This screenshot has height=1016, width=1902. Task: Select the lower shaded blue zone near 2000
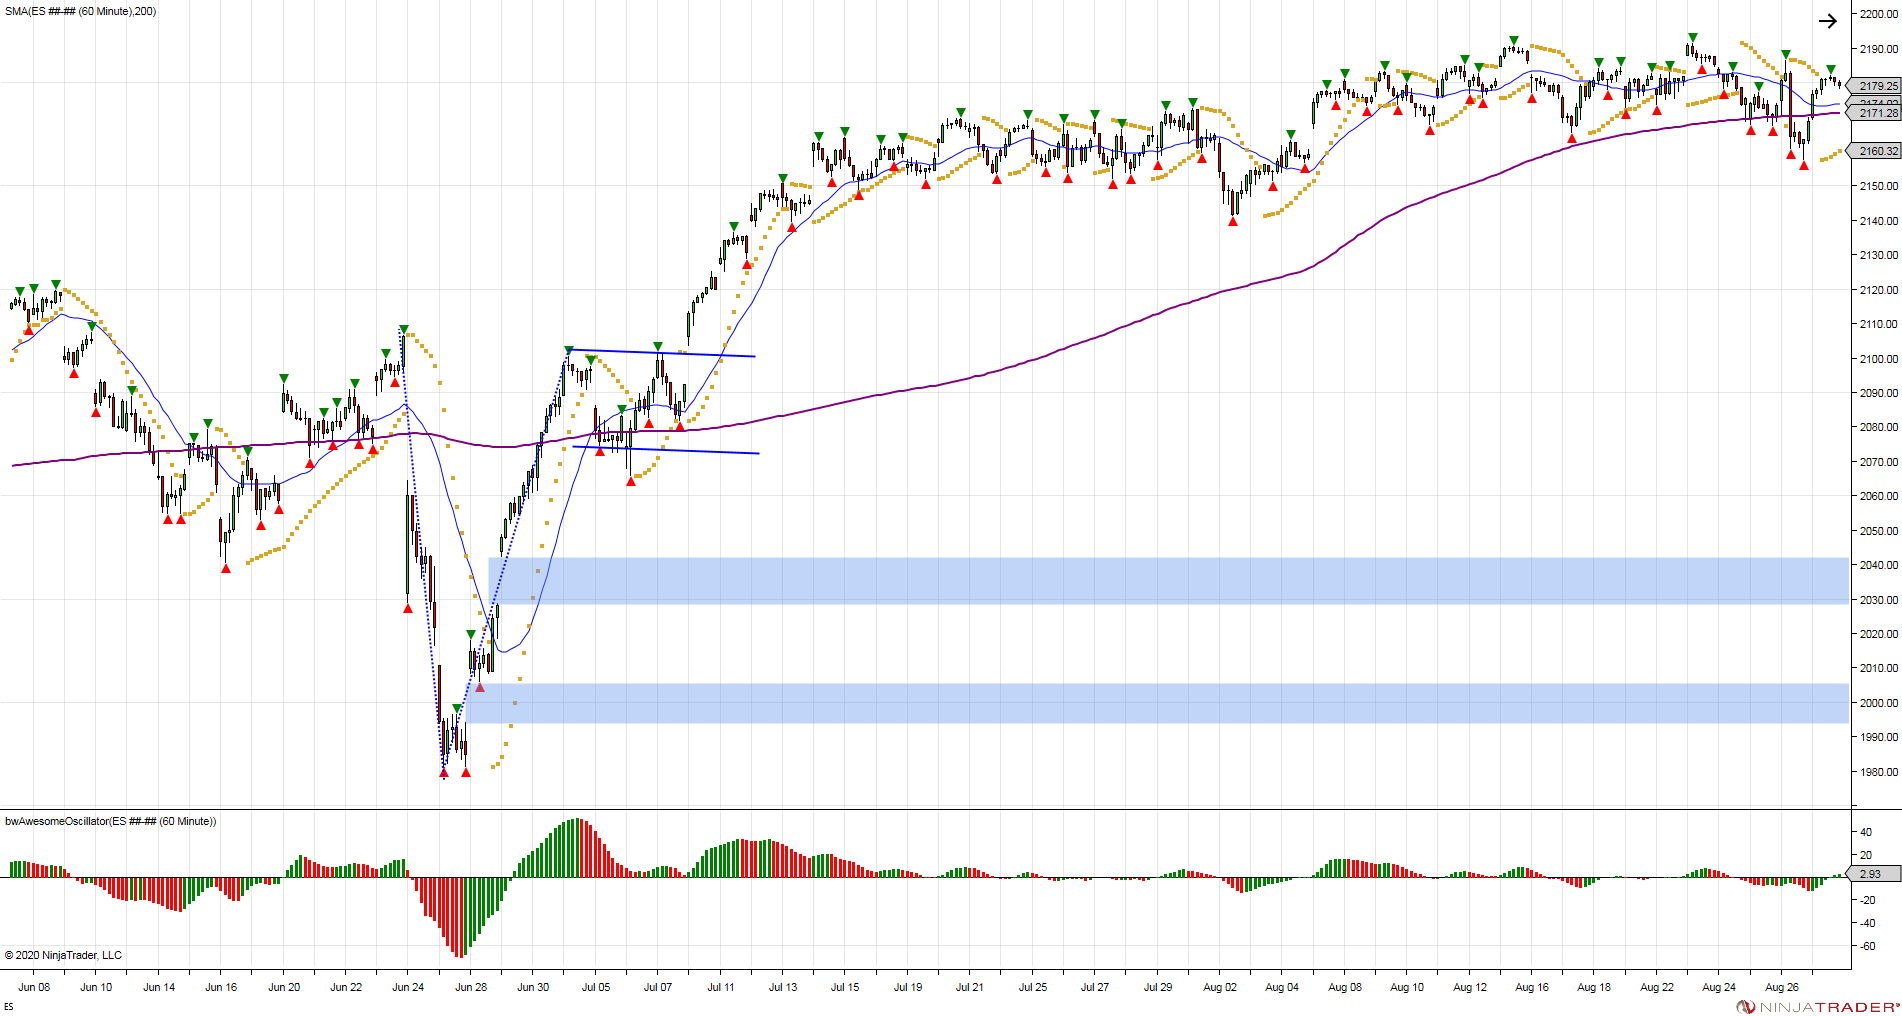point(1157,703)
